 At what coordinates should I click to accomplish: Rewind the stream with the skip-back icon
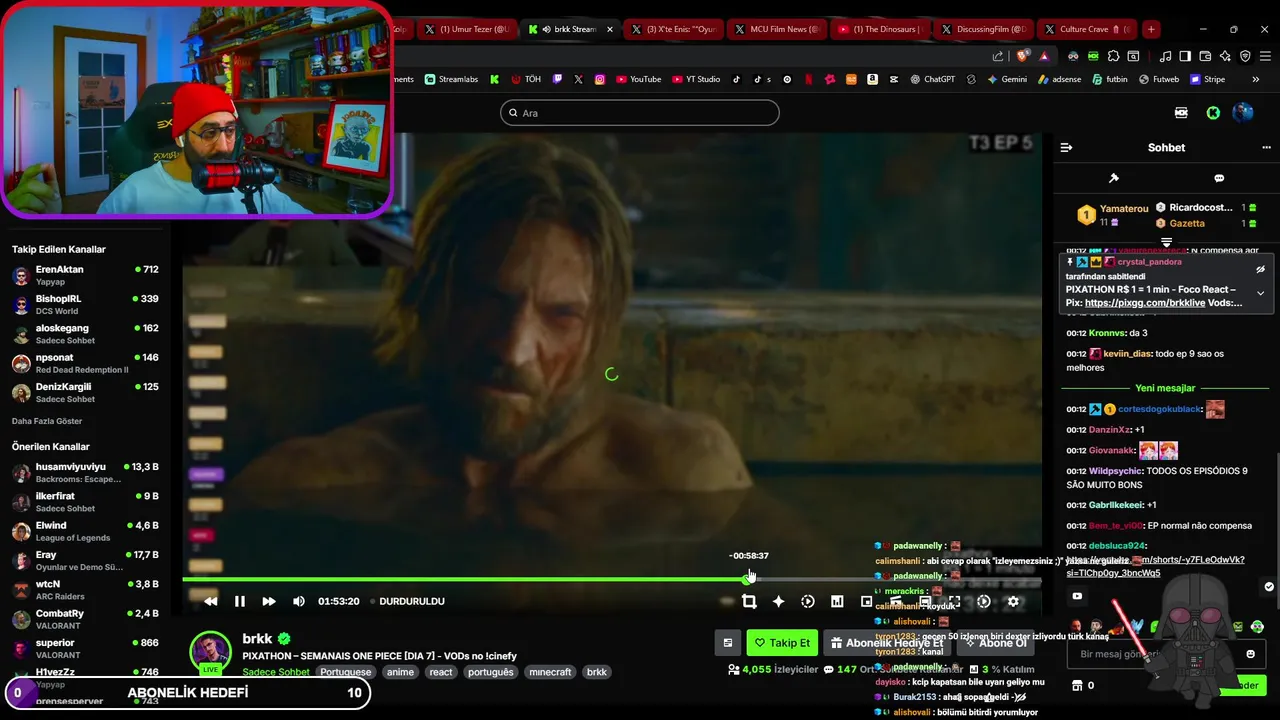click(x=210, y=601)
